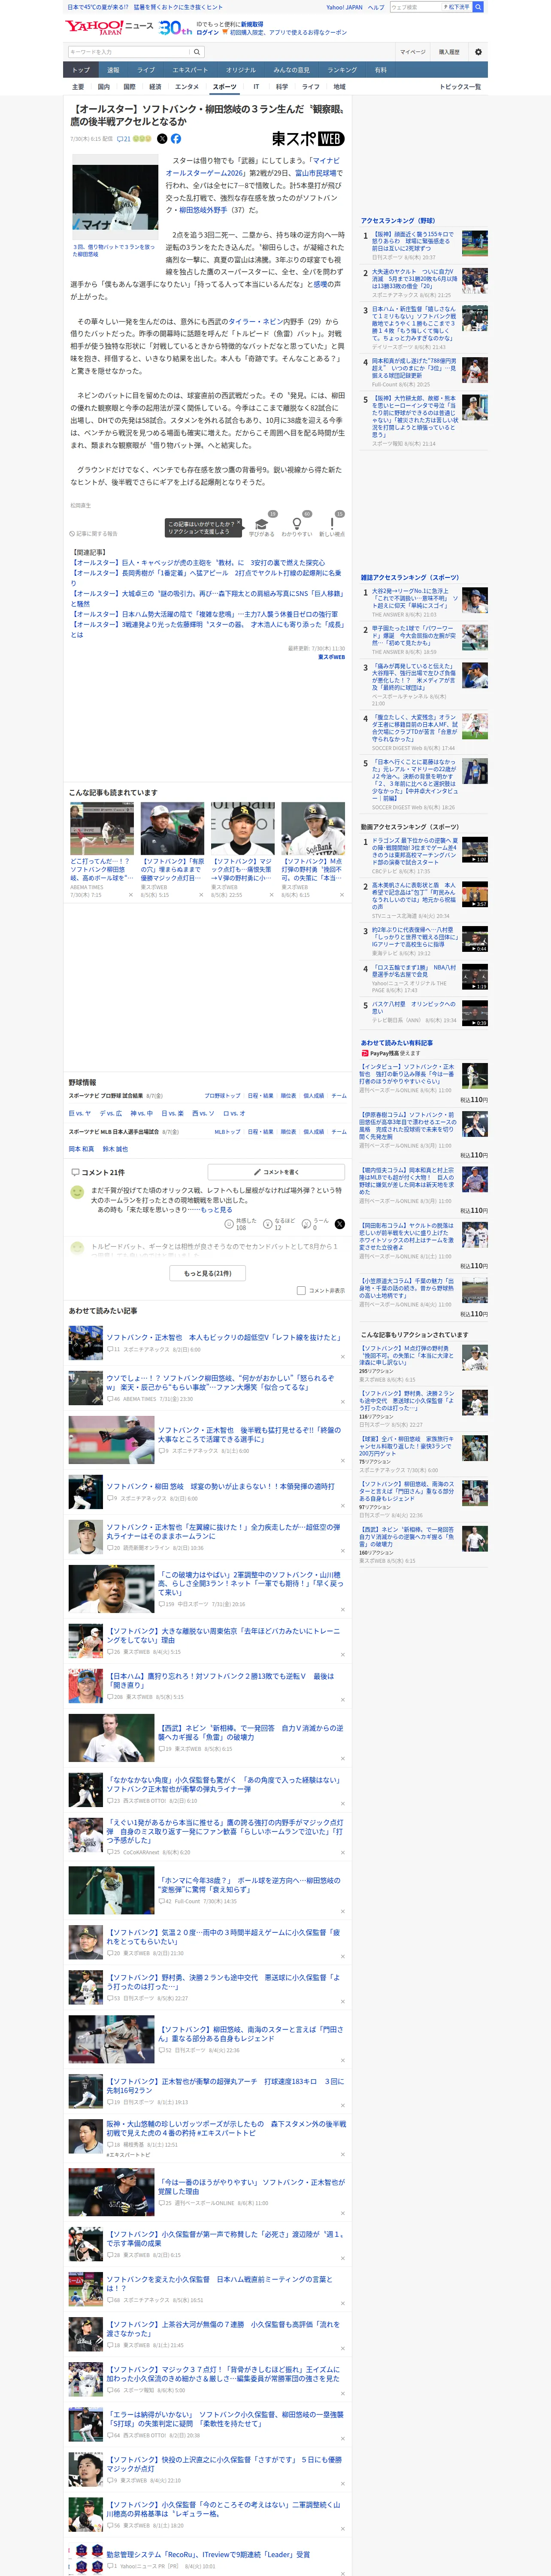Click the keyword search magnifier icon
Screen dimensions: 551x2576
(x=197, y=52)
